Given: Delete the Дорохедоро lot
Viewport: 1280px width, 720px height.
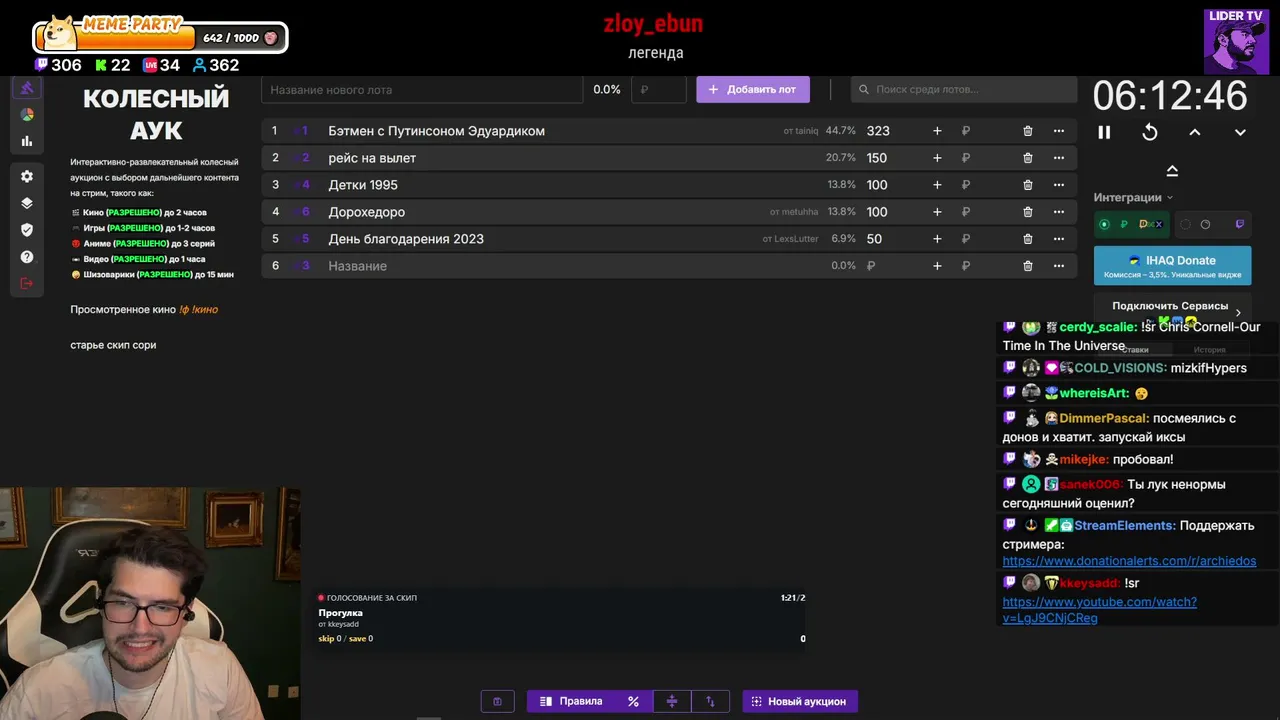Looking at the screenshot, I should click(x=1027, y=212).
